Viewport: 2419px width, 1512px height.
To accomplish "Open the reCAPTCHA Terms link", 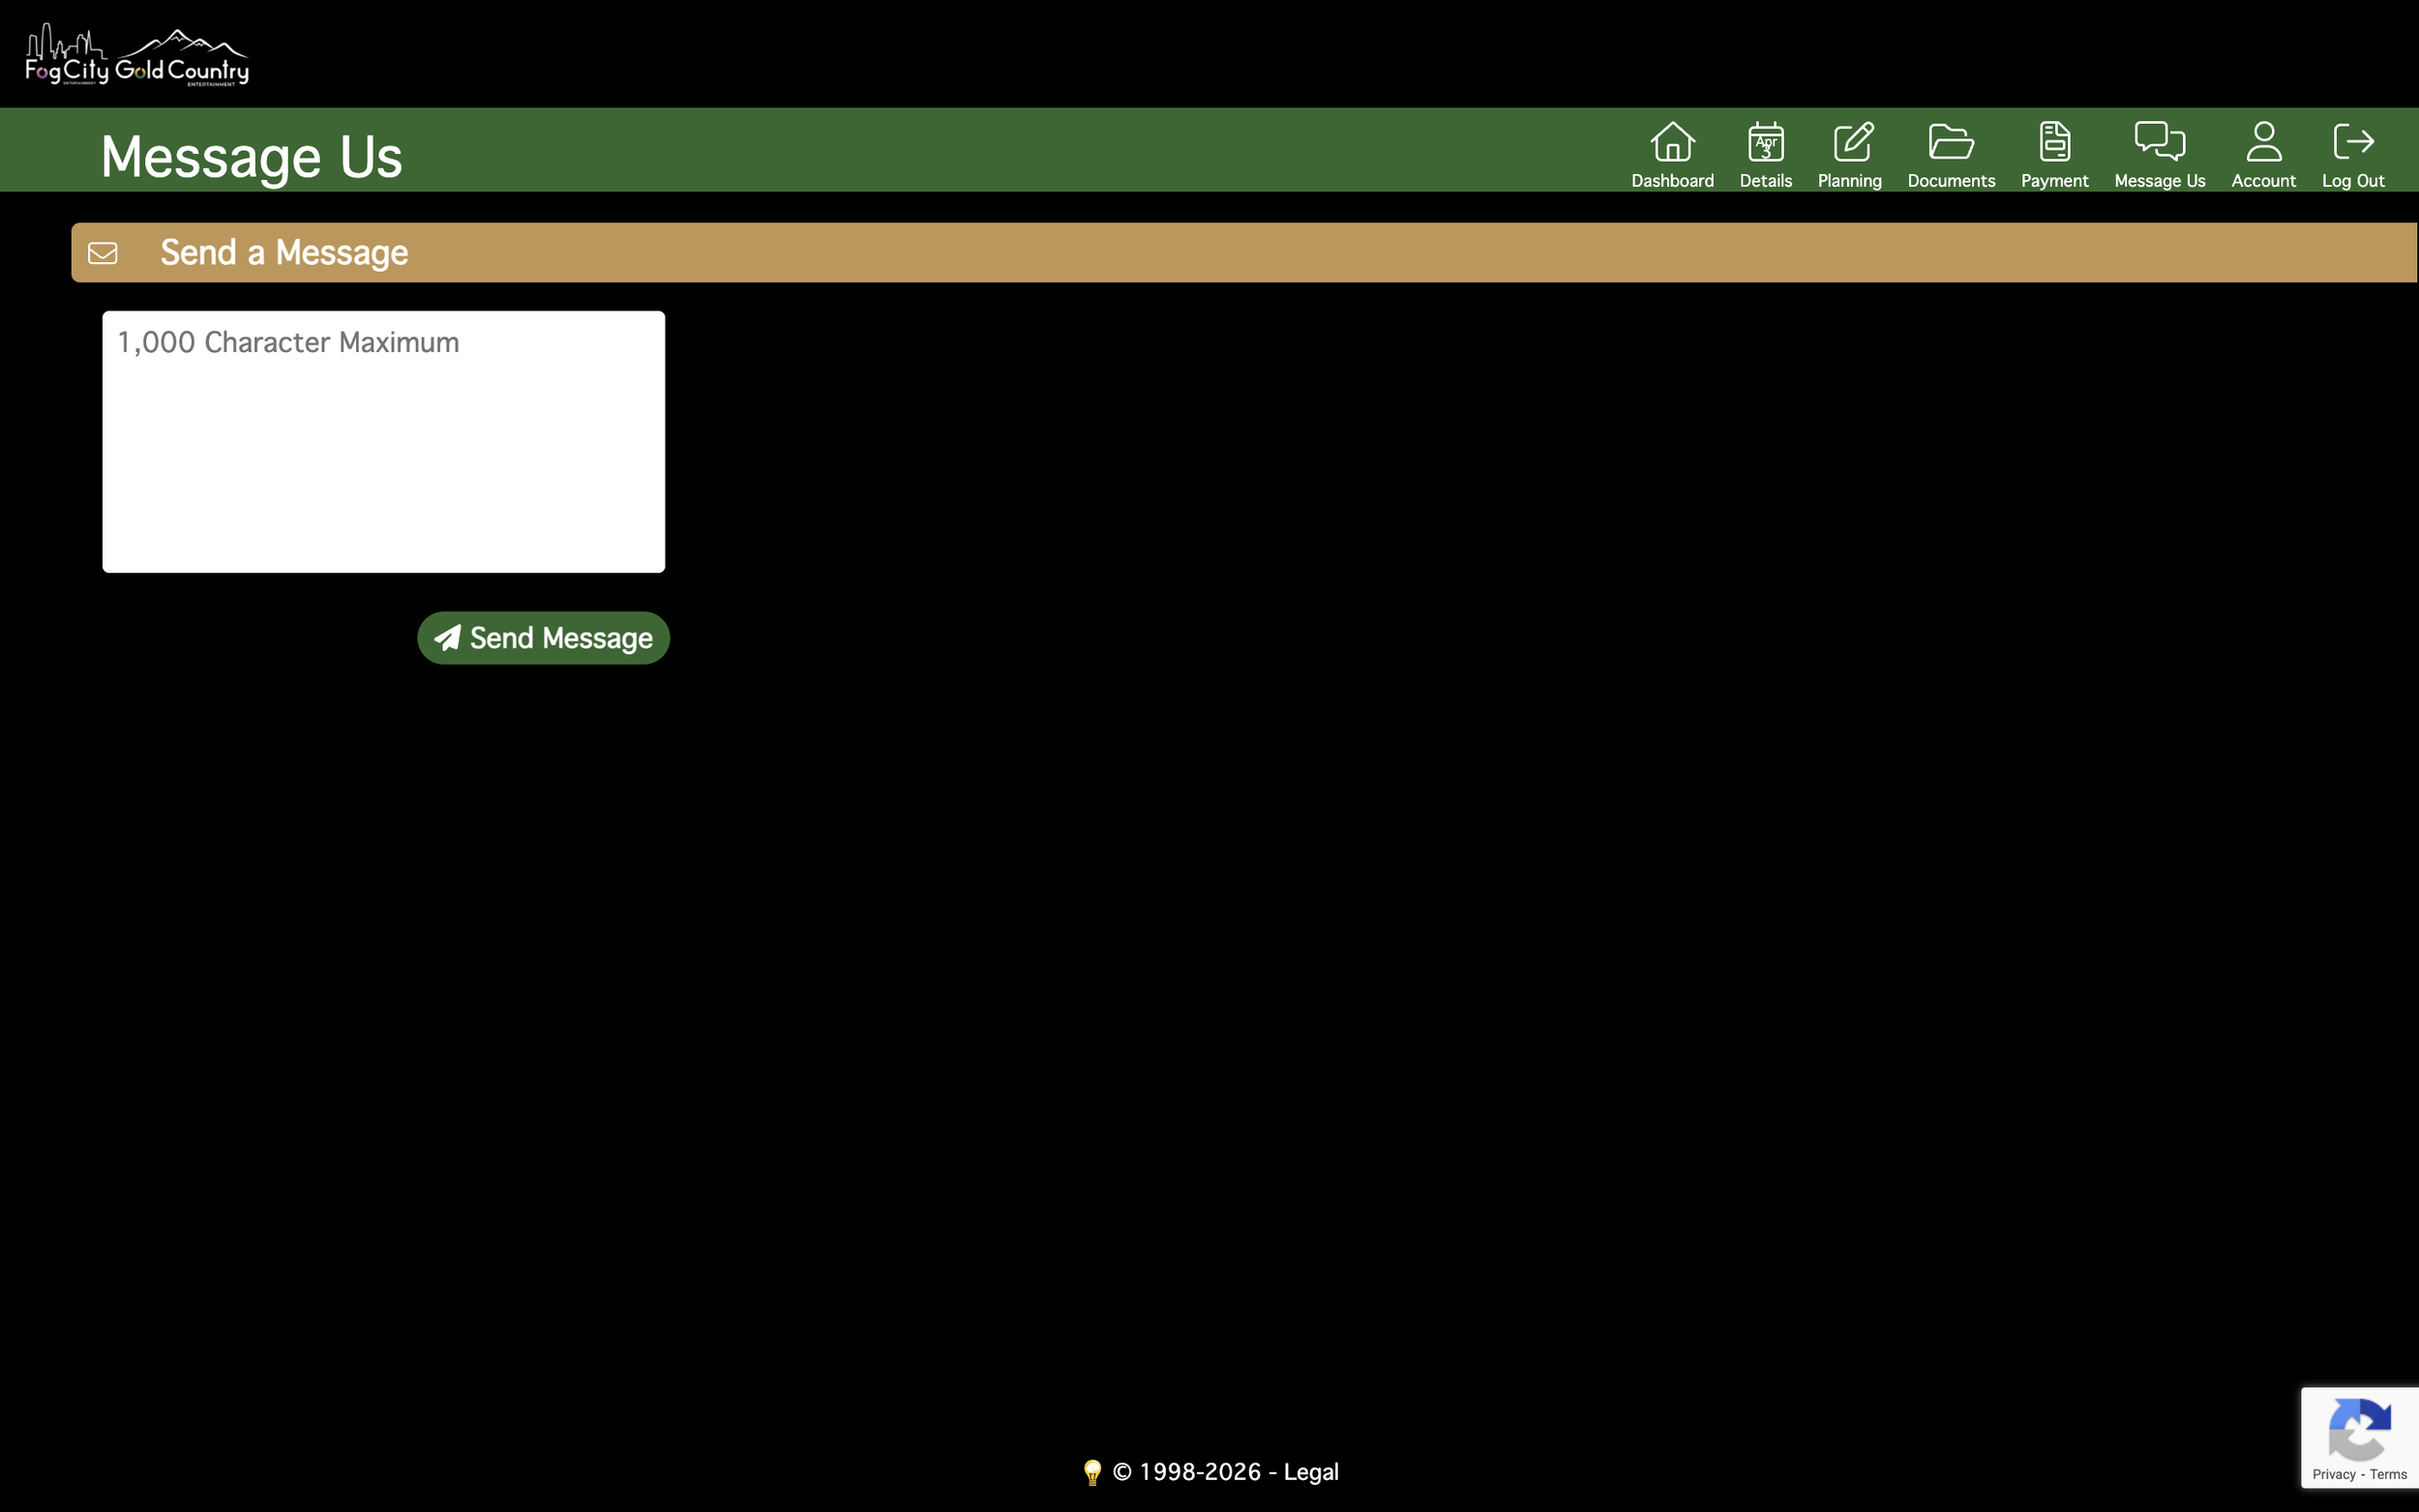I will 2388,1474.
